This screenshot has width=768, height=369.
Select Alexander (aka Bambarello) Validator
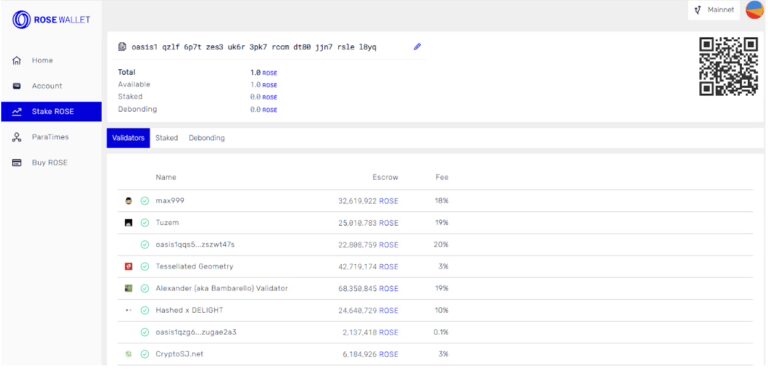click(435, 289)
